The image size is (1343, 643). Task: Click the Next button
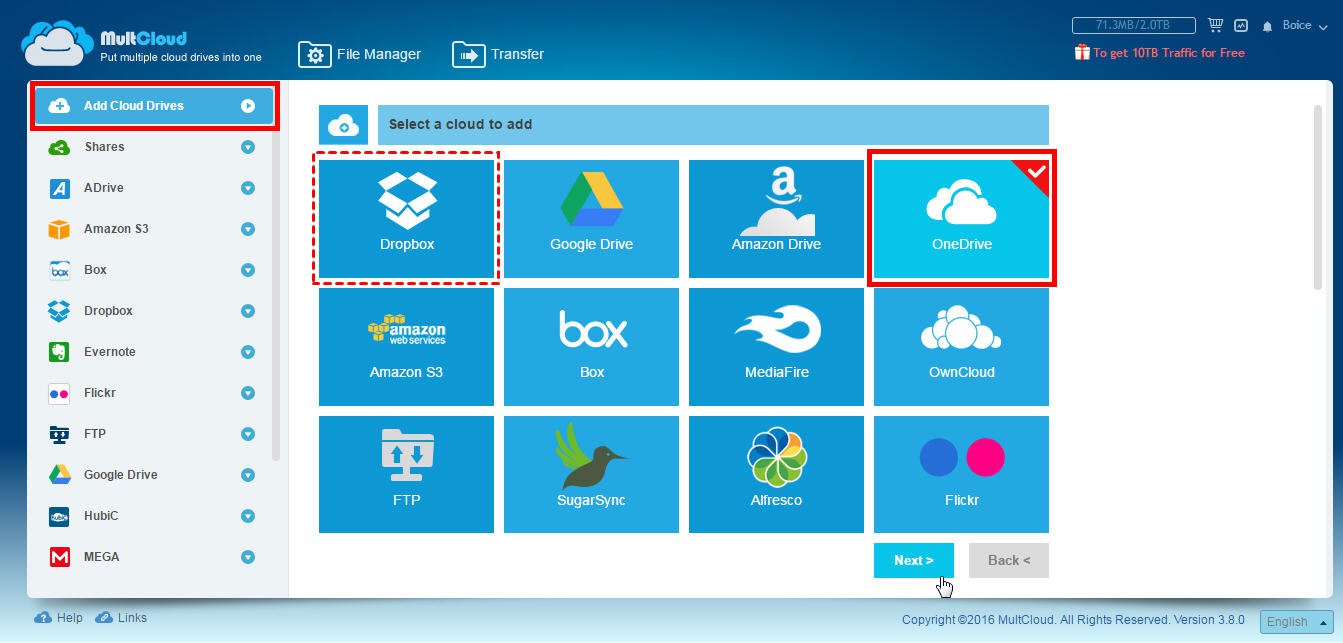[913, 560]
